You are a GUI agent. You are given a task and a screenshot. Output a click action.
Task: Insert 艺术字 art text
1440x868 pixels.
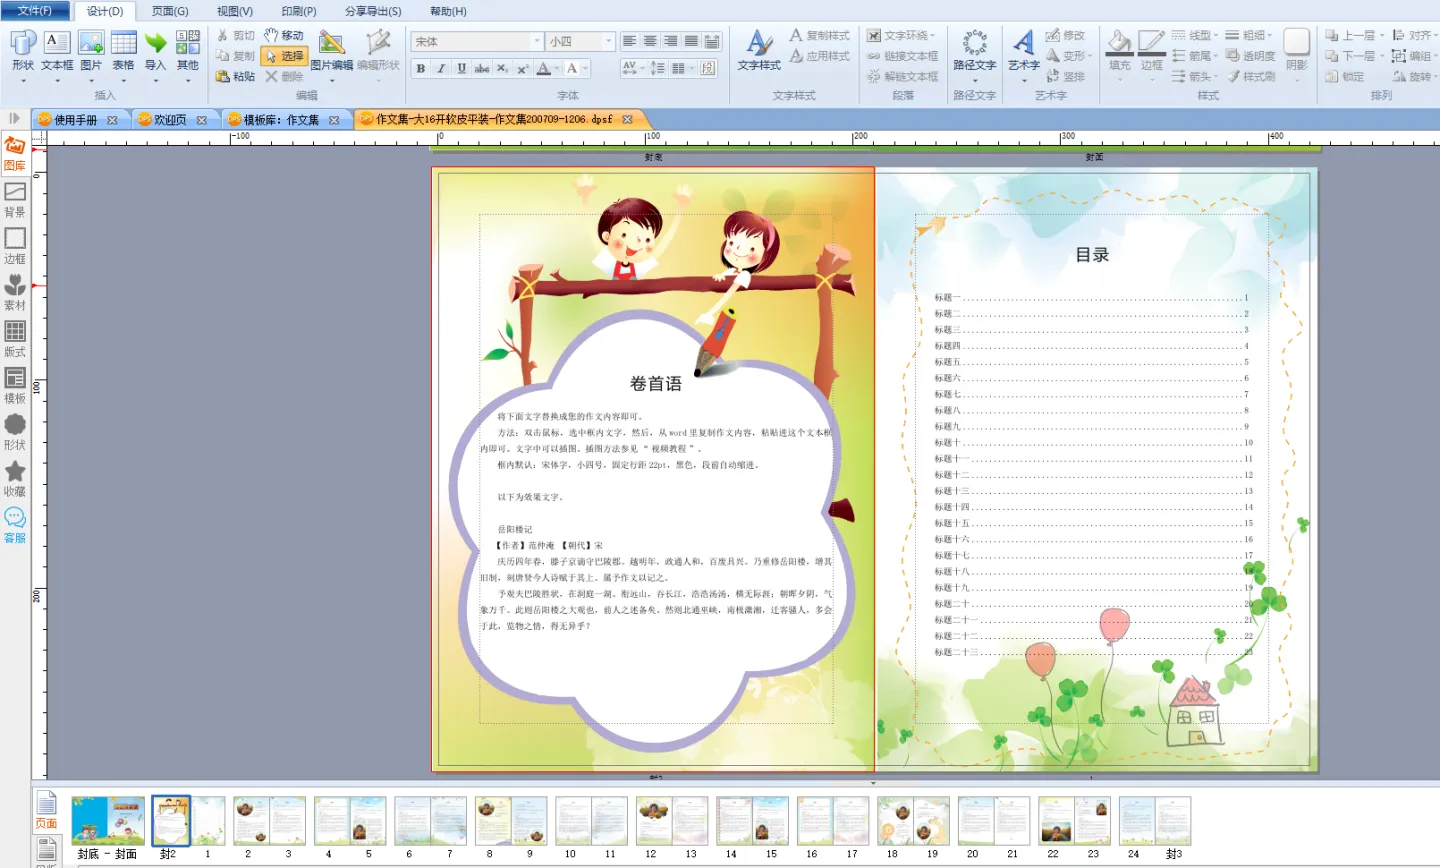[1023, 50]
